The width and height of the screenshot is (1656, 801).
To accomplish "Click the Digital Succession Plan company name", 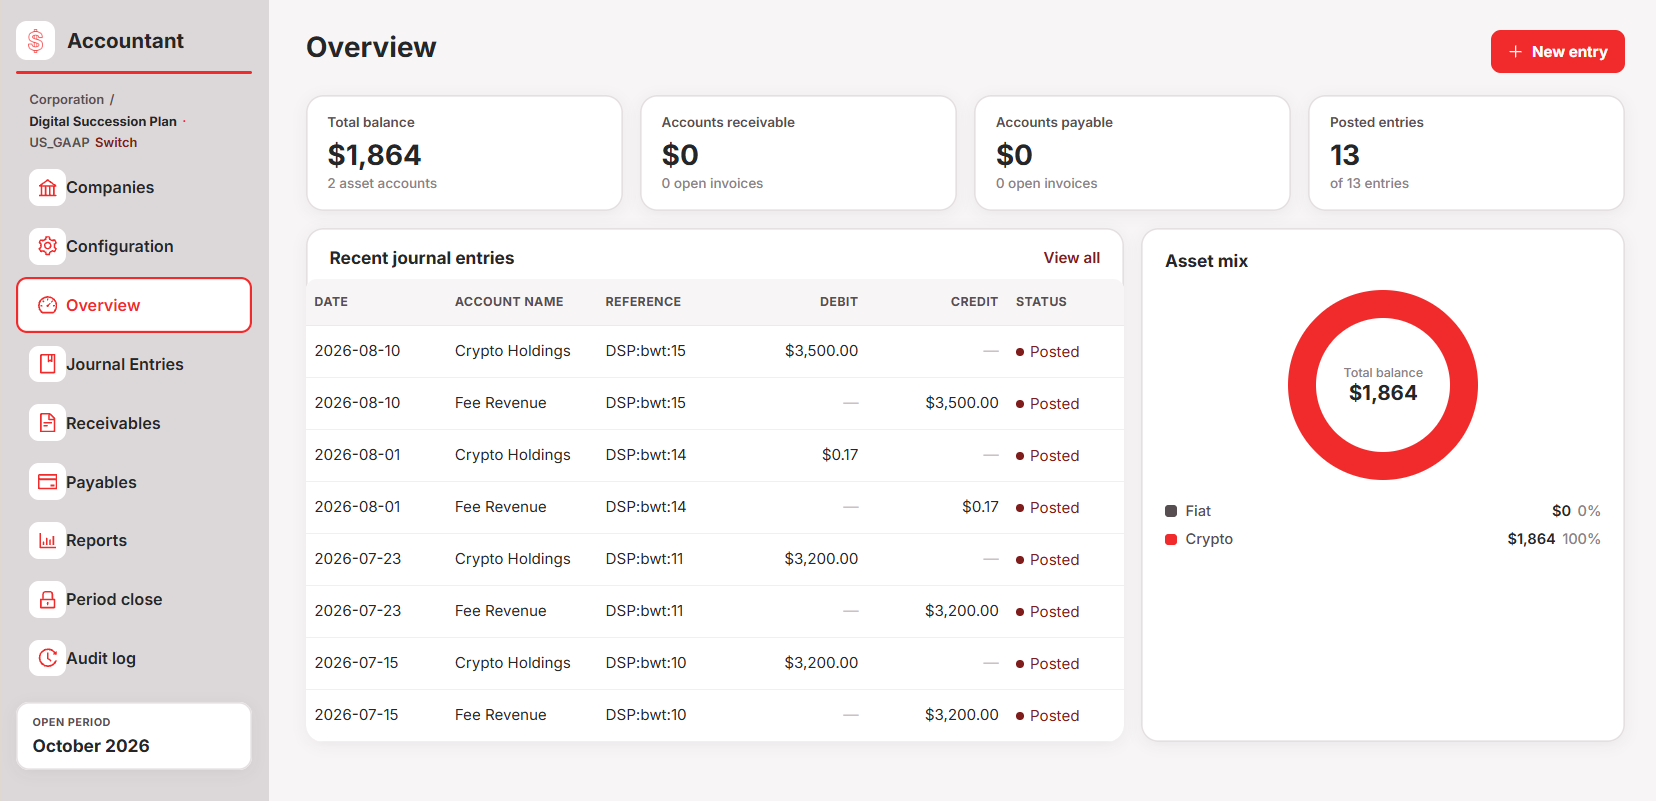I will click(103, 122).
